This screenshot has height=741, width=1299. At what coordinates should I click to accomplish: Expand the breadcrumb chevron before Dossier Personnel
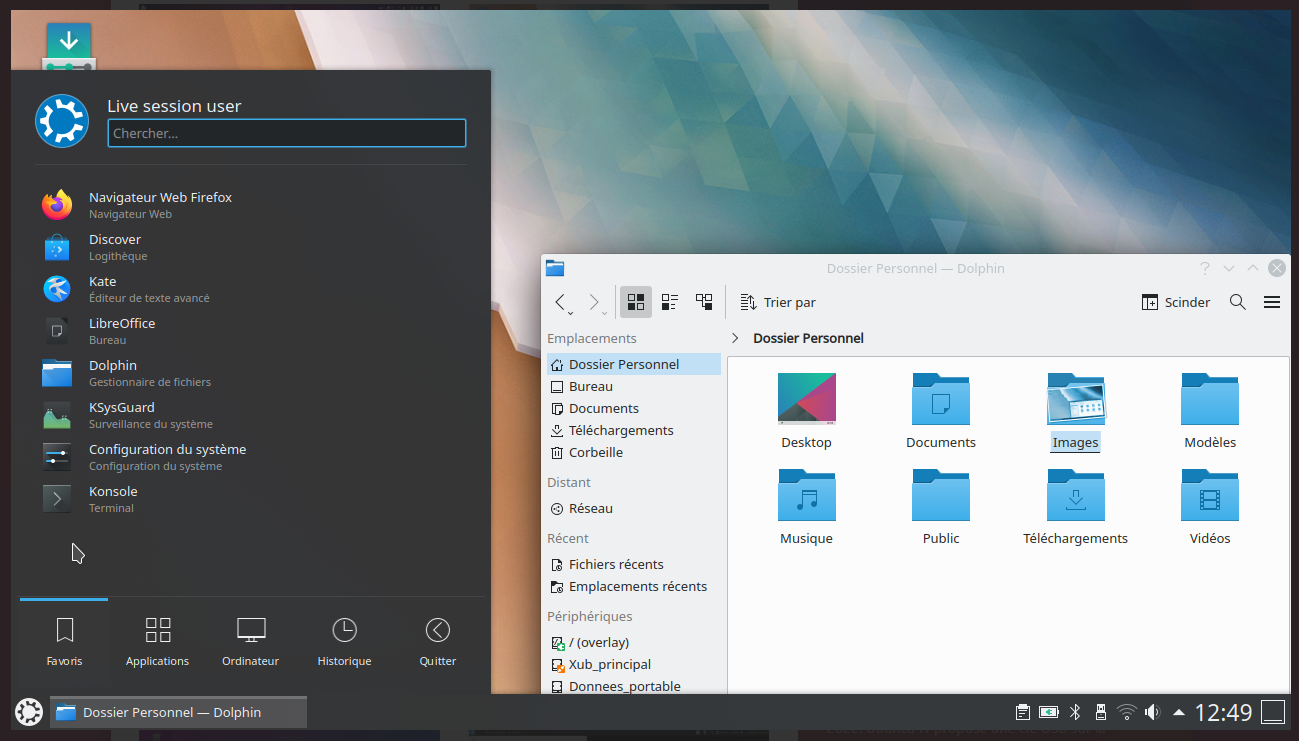(x=735, y=338)
